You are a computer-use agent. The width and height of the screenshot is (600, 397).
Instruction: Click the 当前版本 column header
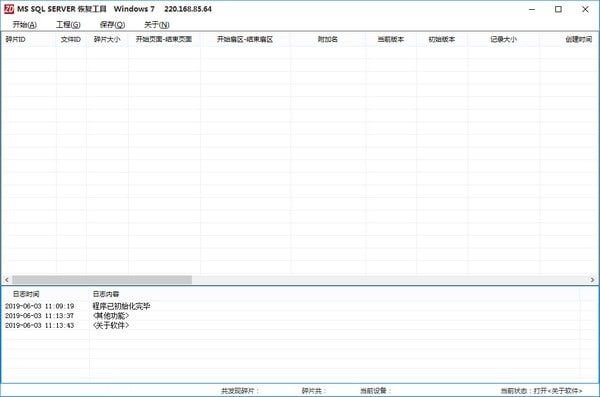391,39
